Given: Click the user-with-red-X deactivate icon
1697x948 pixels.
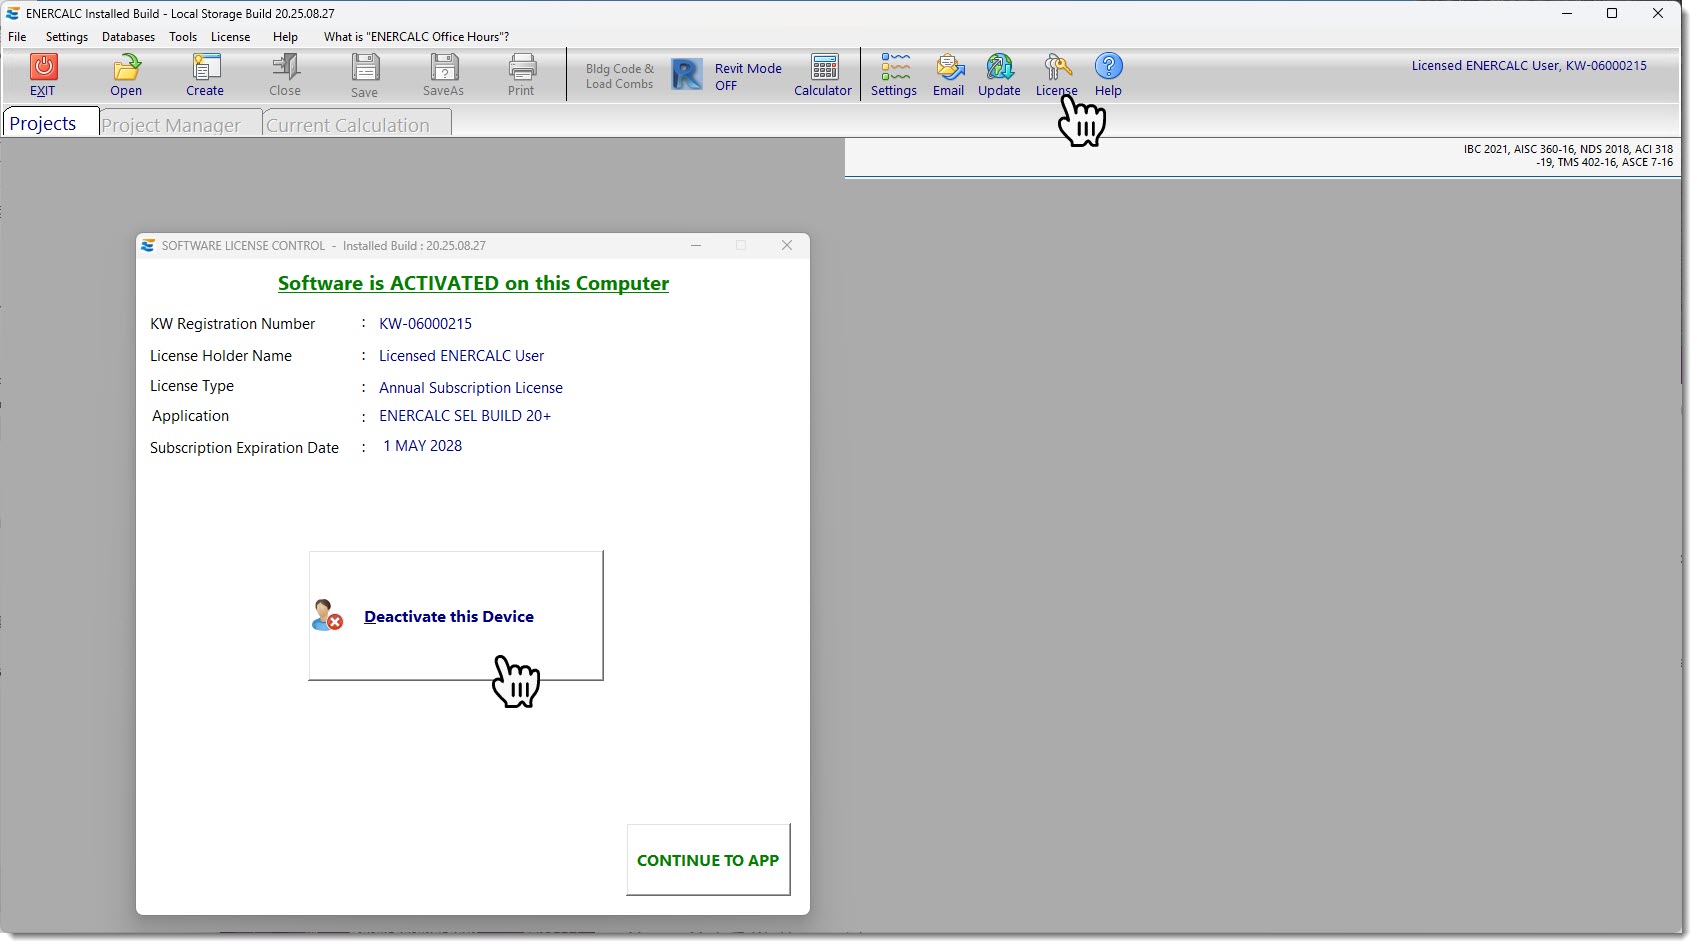Looking at the screenshot, I should (327, 615).
